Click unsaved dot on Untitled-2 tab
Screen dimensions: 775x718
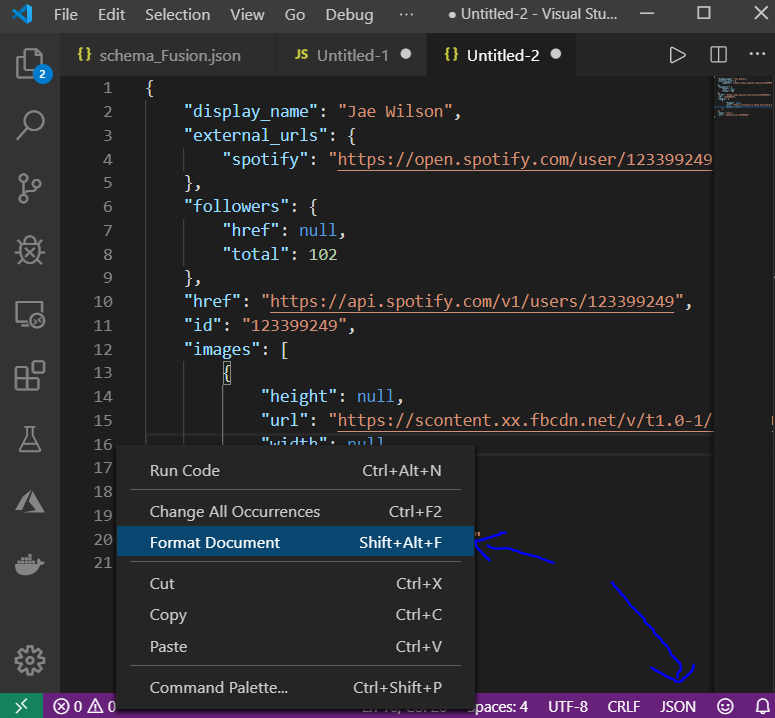click(556, 54)
